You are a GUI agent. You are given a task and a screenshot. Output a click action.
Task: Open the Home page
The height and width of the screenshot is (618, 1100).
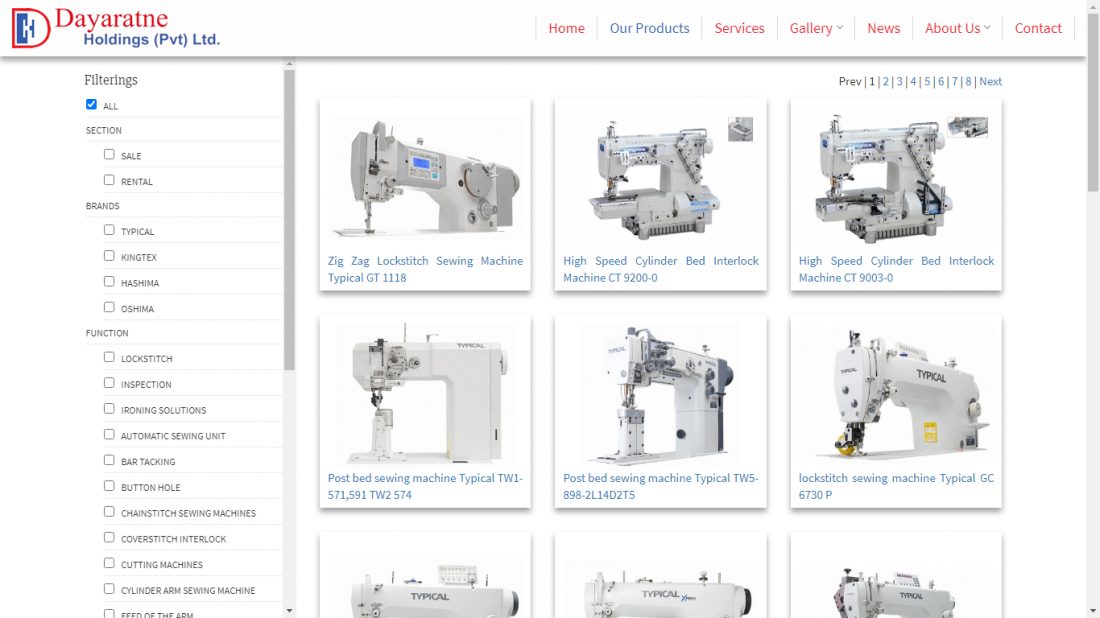566,28
